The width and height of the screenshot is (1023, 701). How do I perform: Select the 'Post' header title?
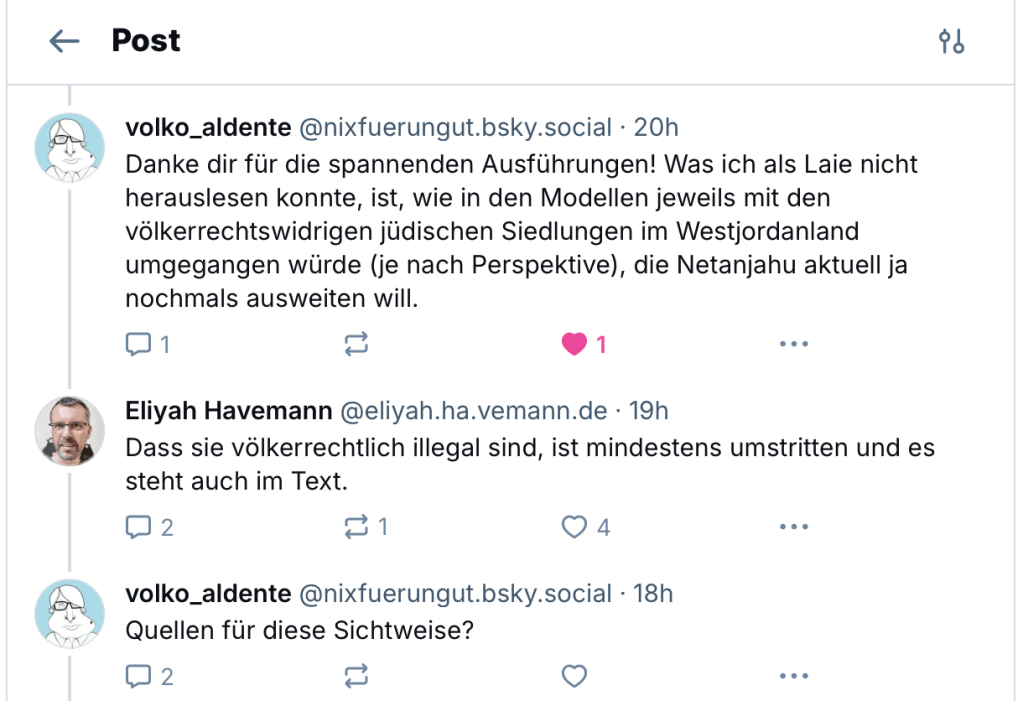point(146,41)
